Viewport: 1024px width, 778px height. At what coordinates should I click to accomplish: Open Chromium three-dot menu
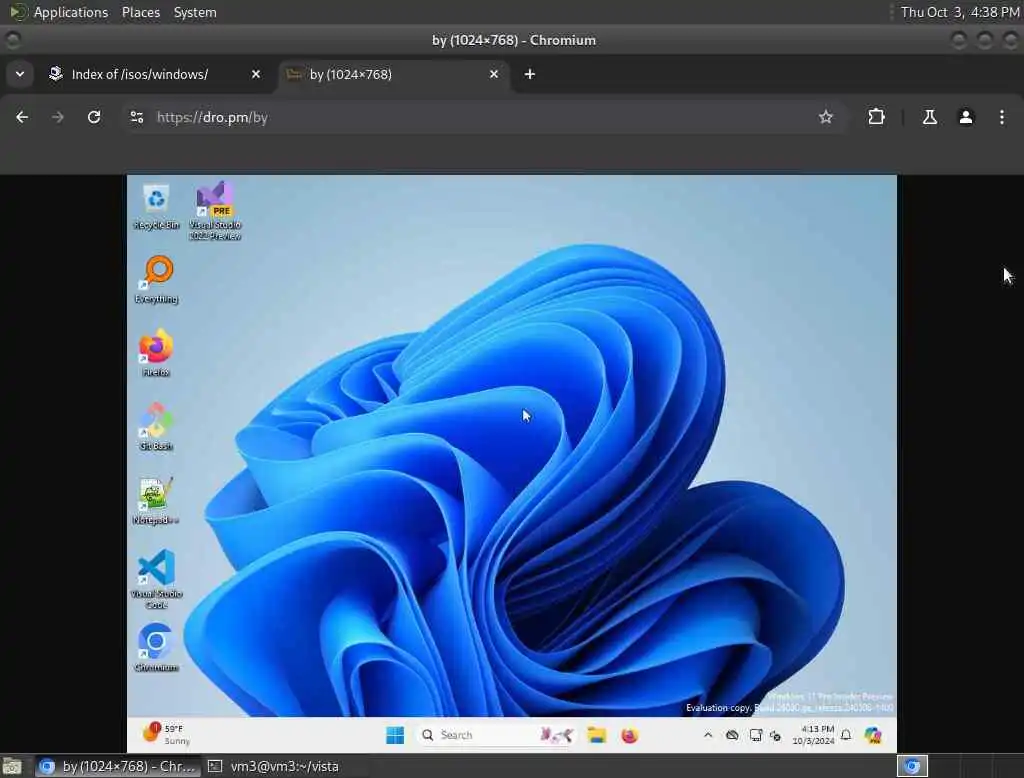click(1002, 117)
